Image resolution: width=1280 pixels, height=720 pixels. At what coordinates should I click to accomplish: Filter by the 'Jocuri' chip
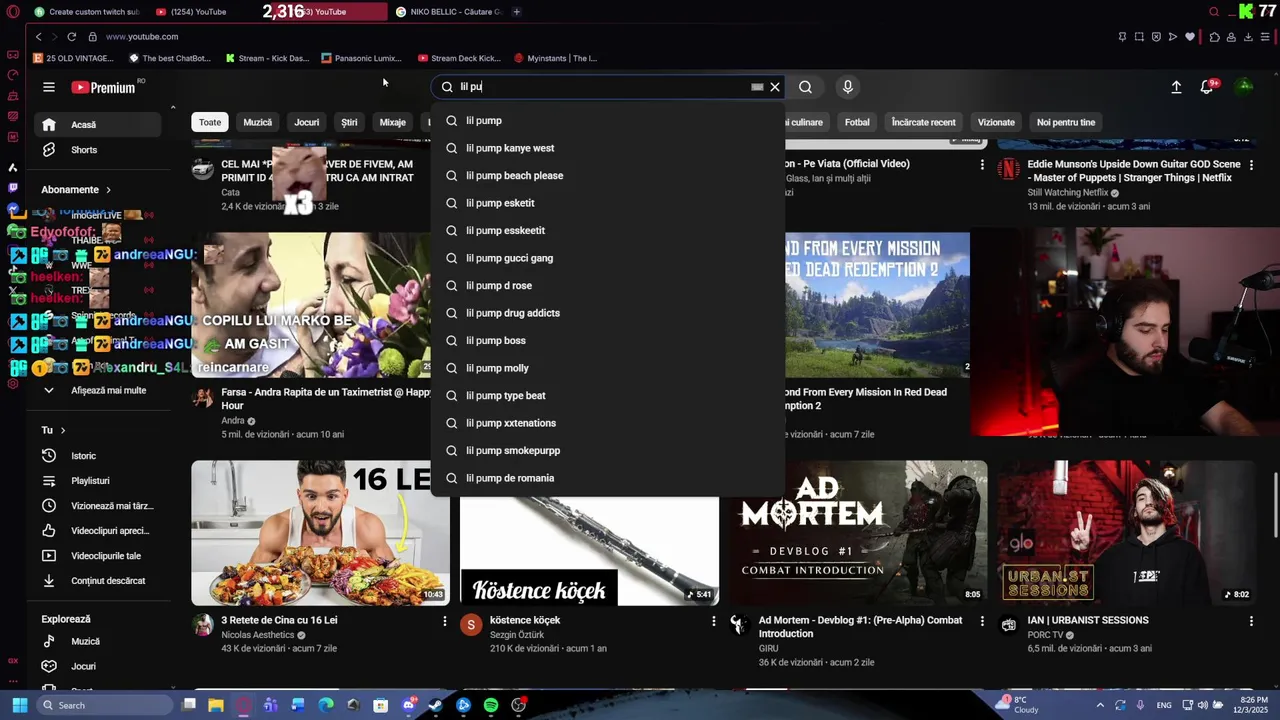pyautogui.click(x=307, y=122)
